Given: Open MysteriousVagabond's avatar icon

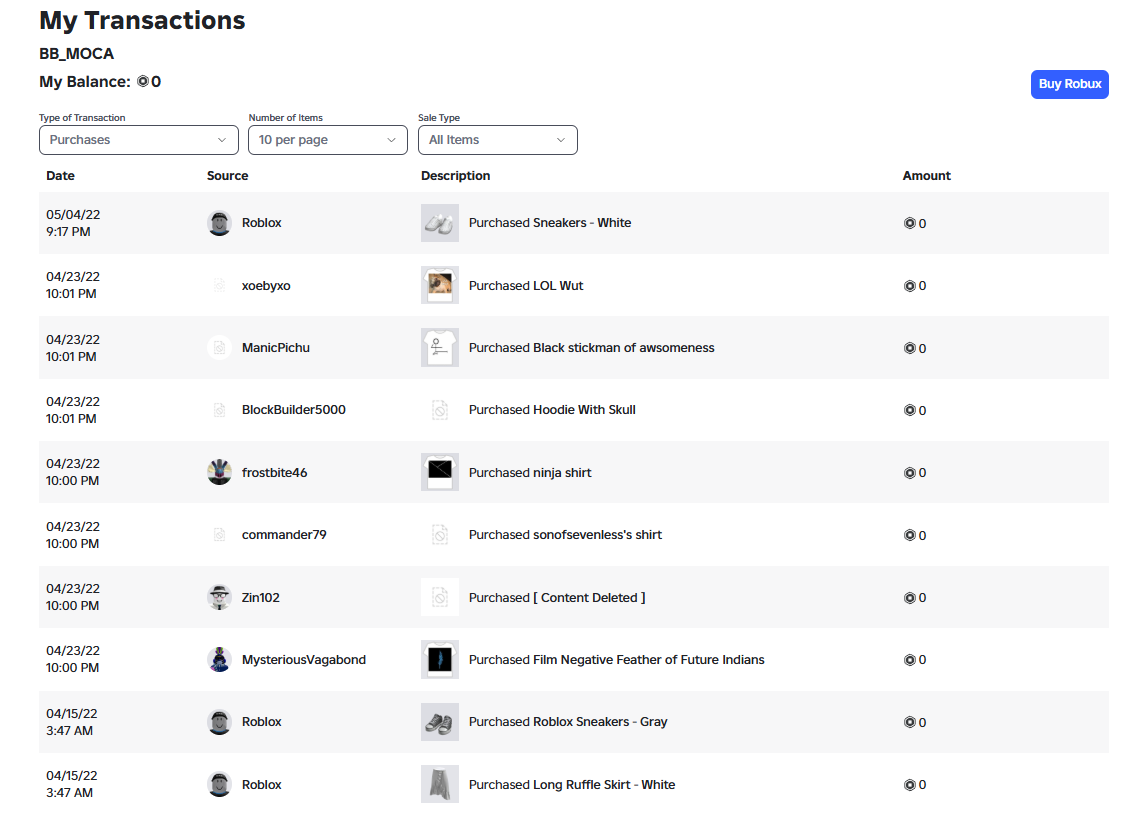Looking at the screenshot, I should (x=219, y=660).
